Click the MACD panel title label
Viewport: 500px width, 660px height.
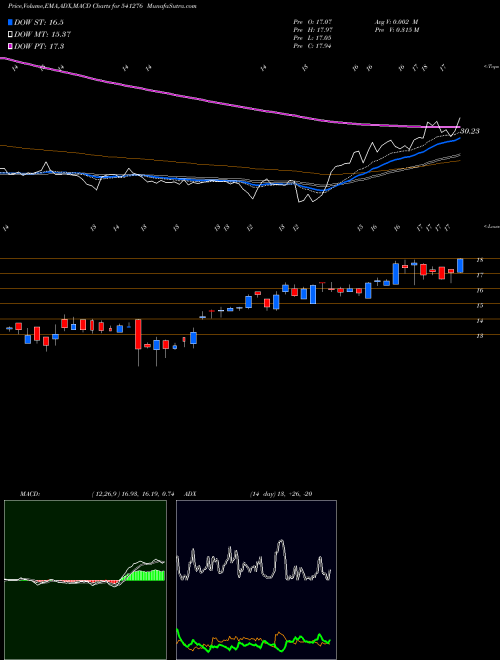tap(29, 494)
